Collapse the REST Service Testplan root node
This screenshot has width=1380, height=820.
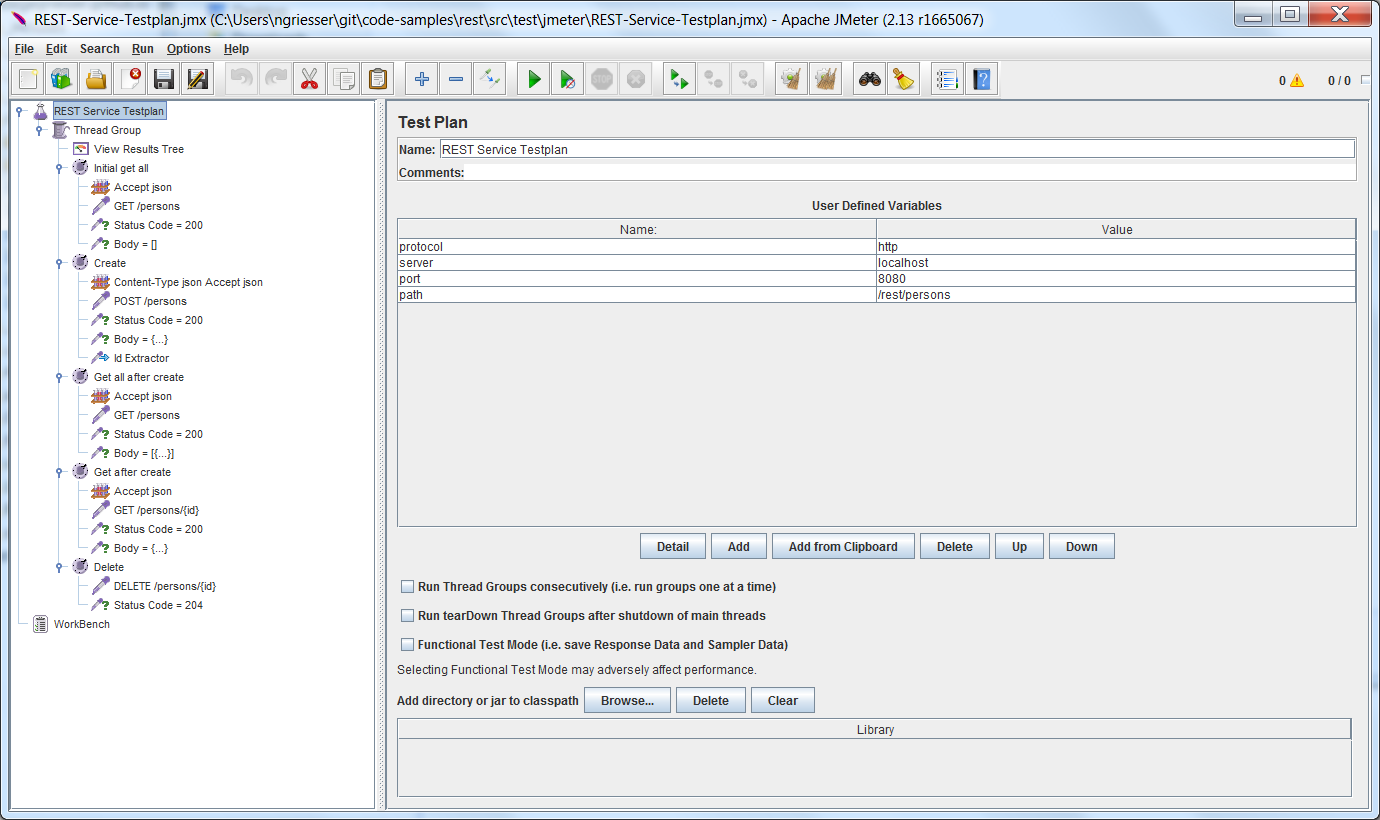(19, 111)
